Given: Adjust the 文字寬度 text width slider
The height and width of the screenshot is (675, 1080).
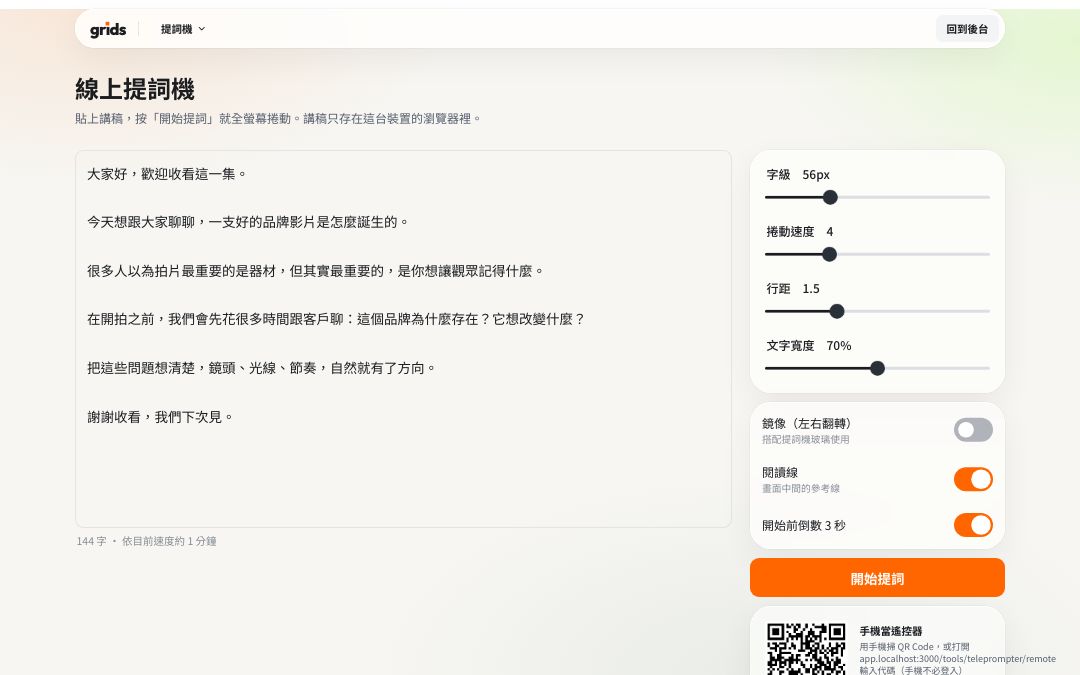Looking at the screenshot, I should 877,368.
